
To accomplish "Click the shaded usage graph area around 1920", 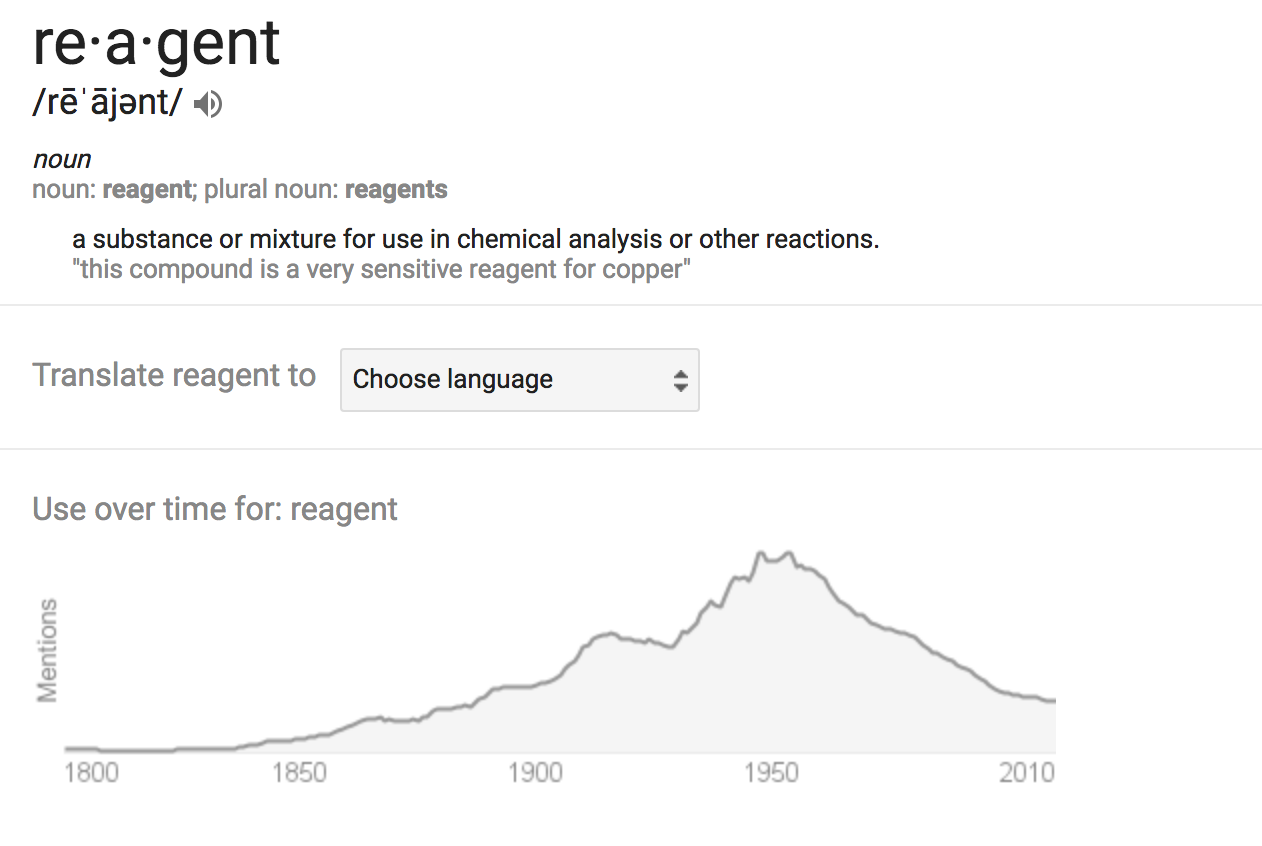I will (628, 700).
